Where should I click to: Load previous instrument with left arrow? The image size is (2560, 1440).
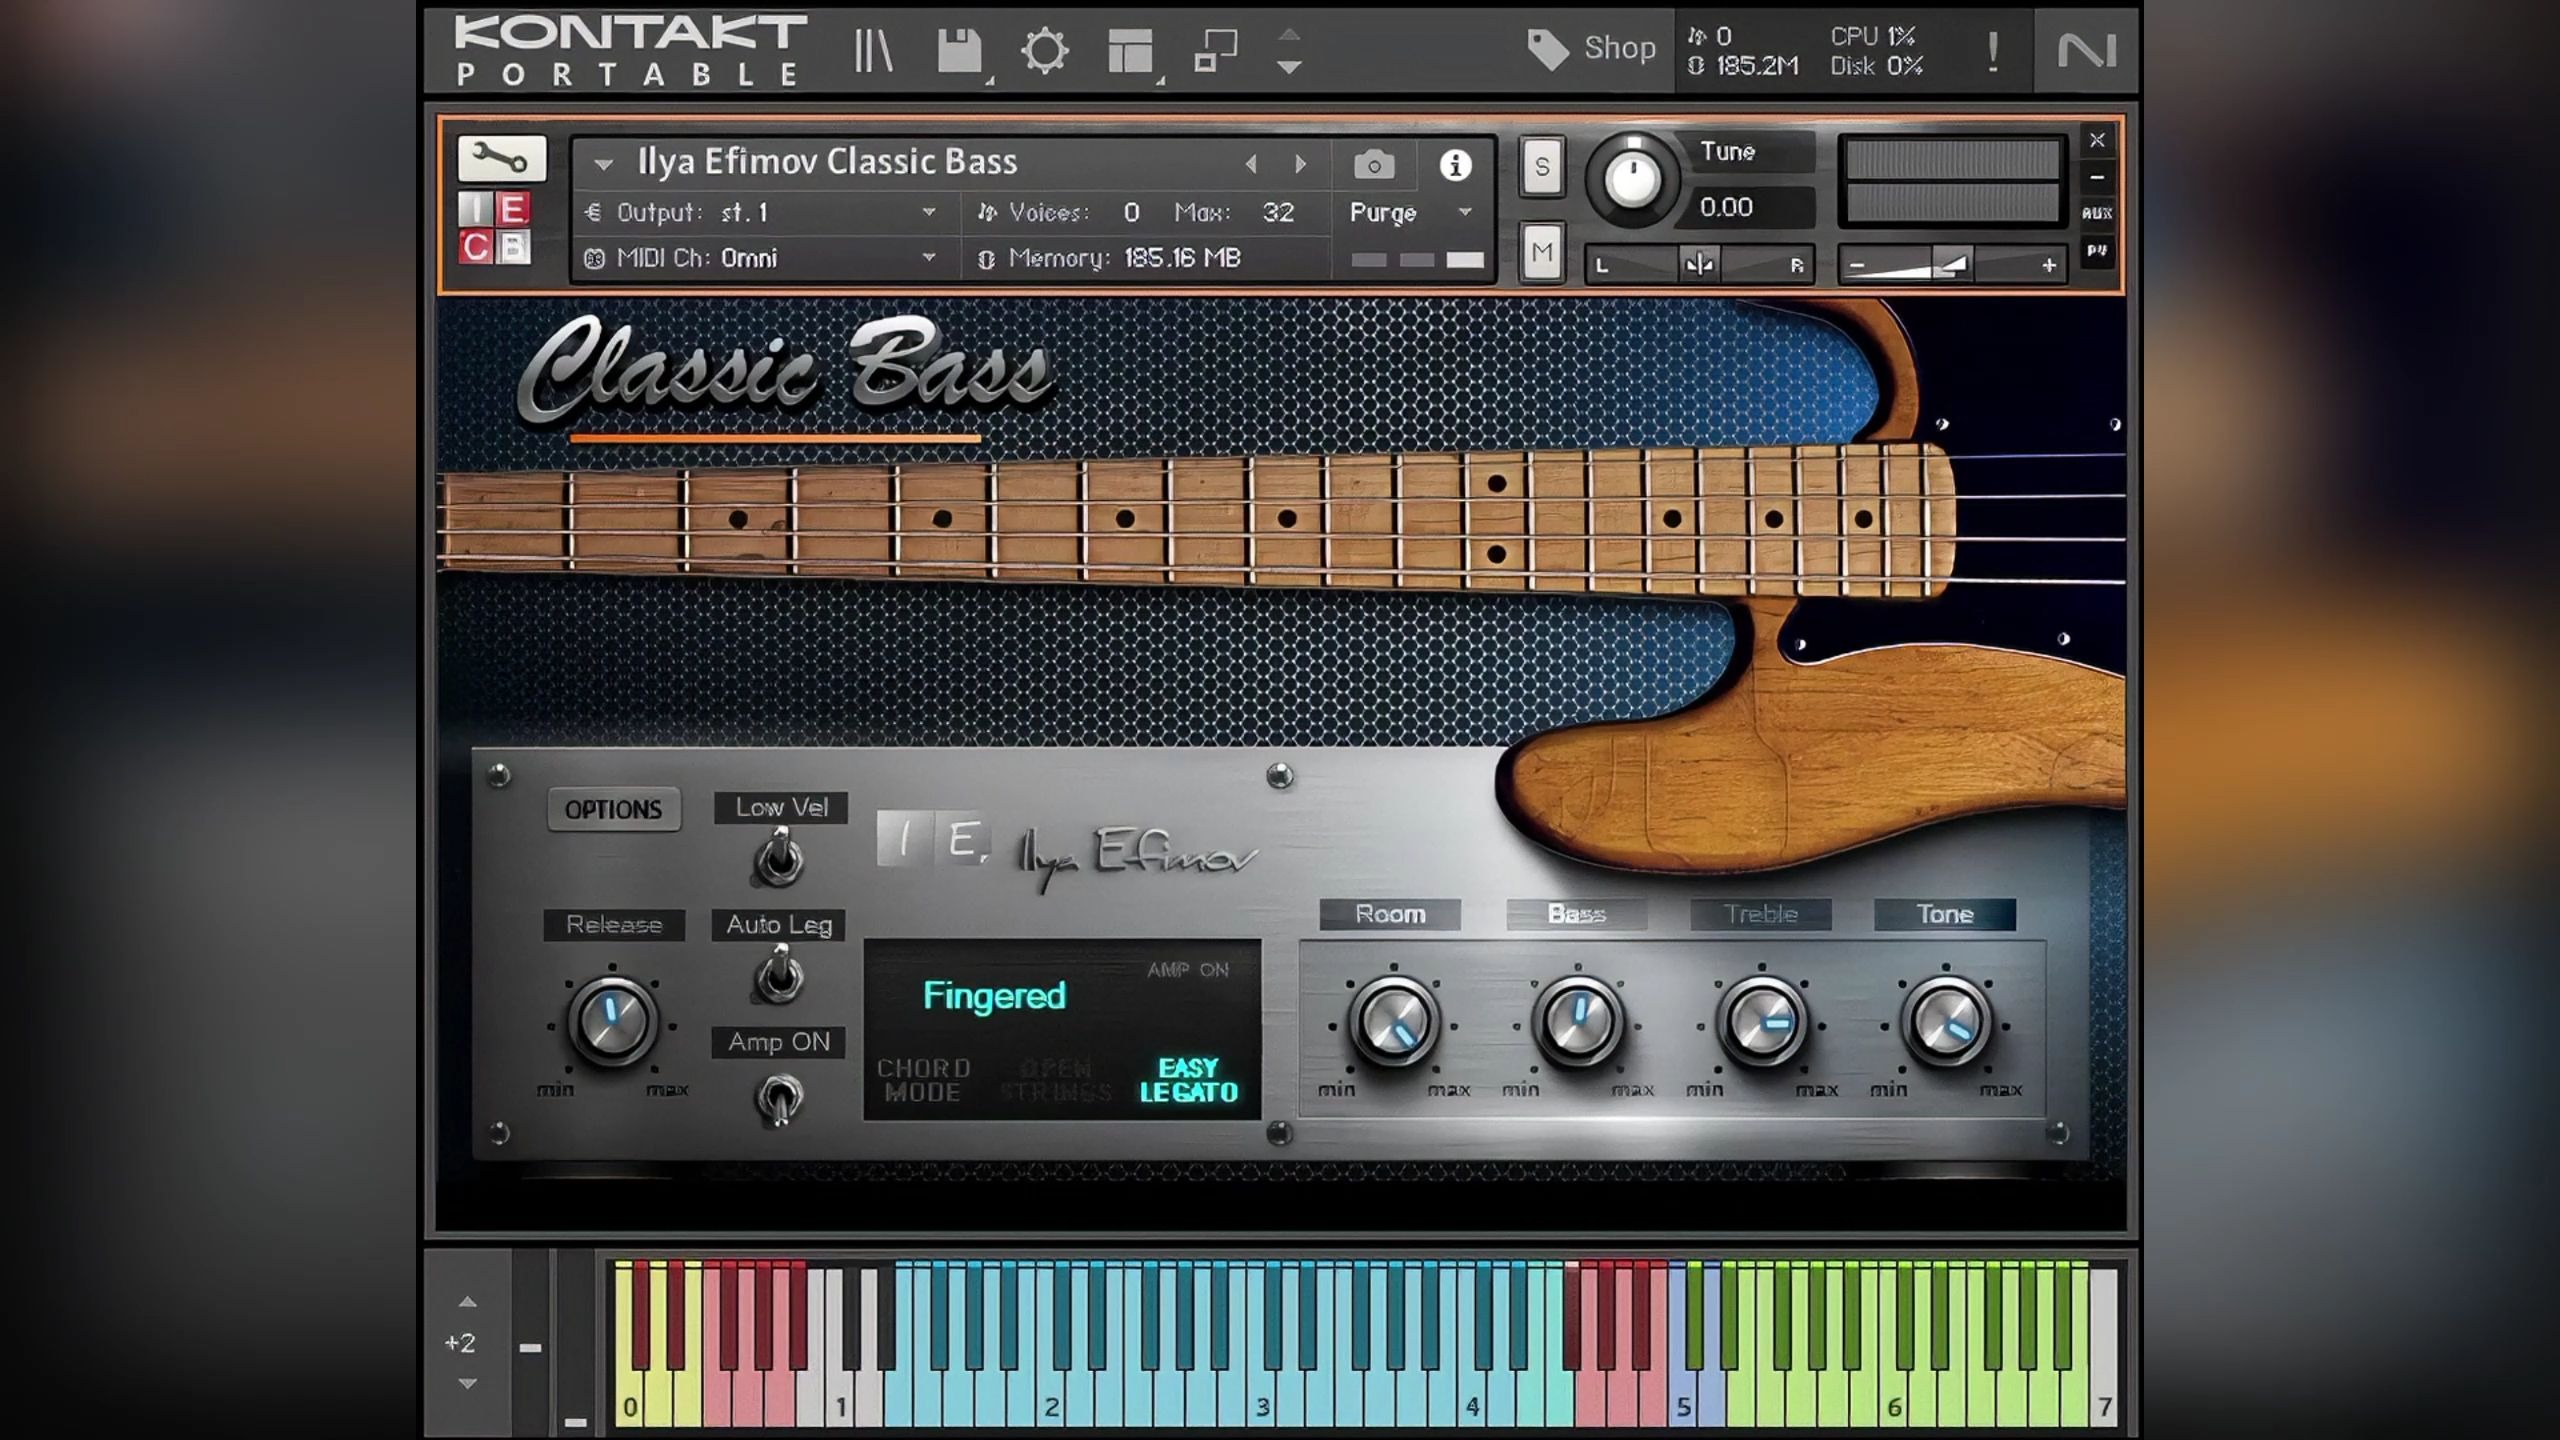pyautogui.click(x=1251, y=164)
